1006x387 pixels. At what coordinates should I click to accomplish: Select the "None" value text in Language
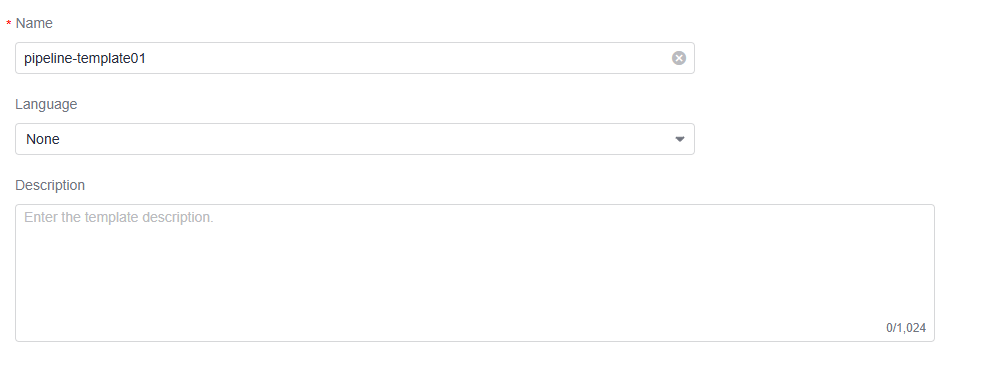point(43,139)
